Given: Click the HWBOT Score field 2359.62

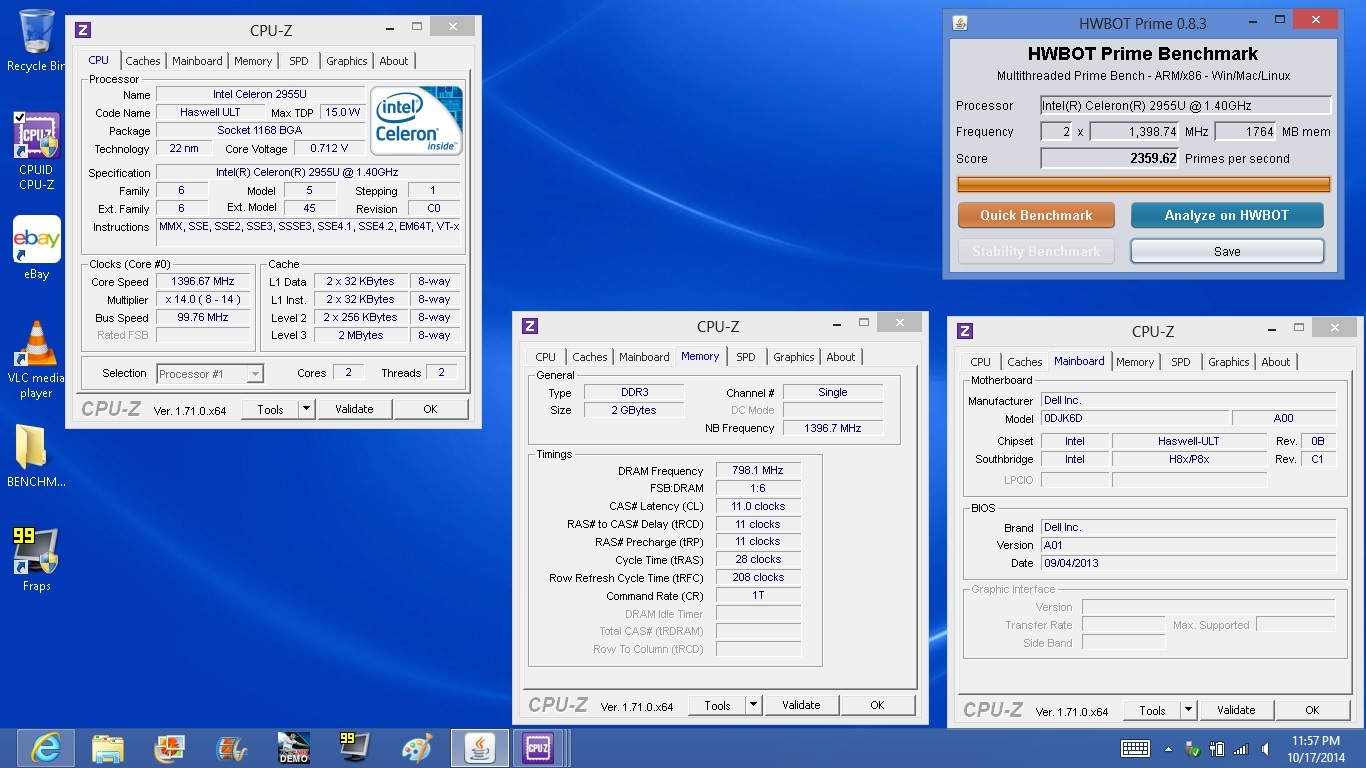Looking at the screenshot, I should (x=1110, y=158).
